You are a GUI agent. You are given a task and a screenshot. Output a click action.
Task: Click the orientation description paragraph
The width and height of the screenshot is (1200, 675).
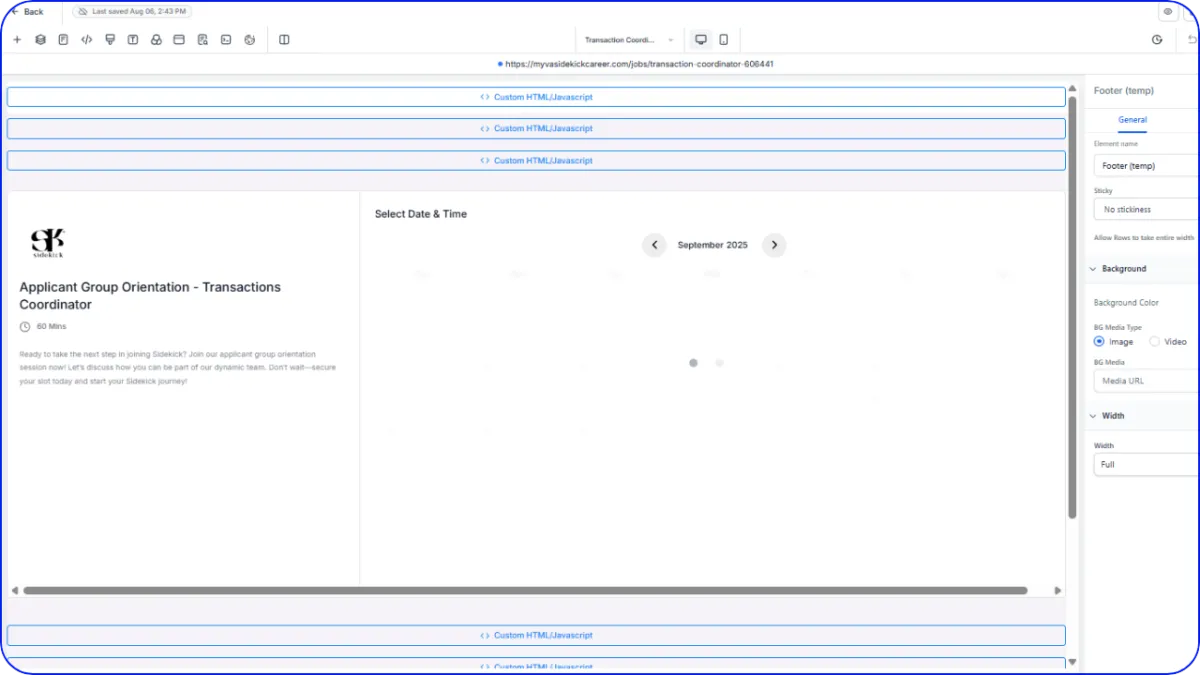point(177,367)
